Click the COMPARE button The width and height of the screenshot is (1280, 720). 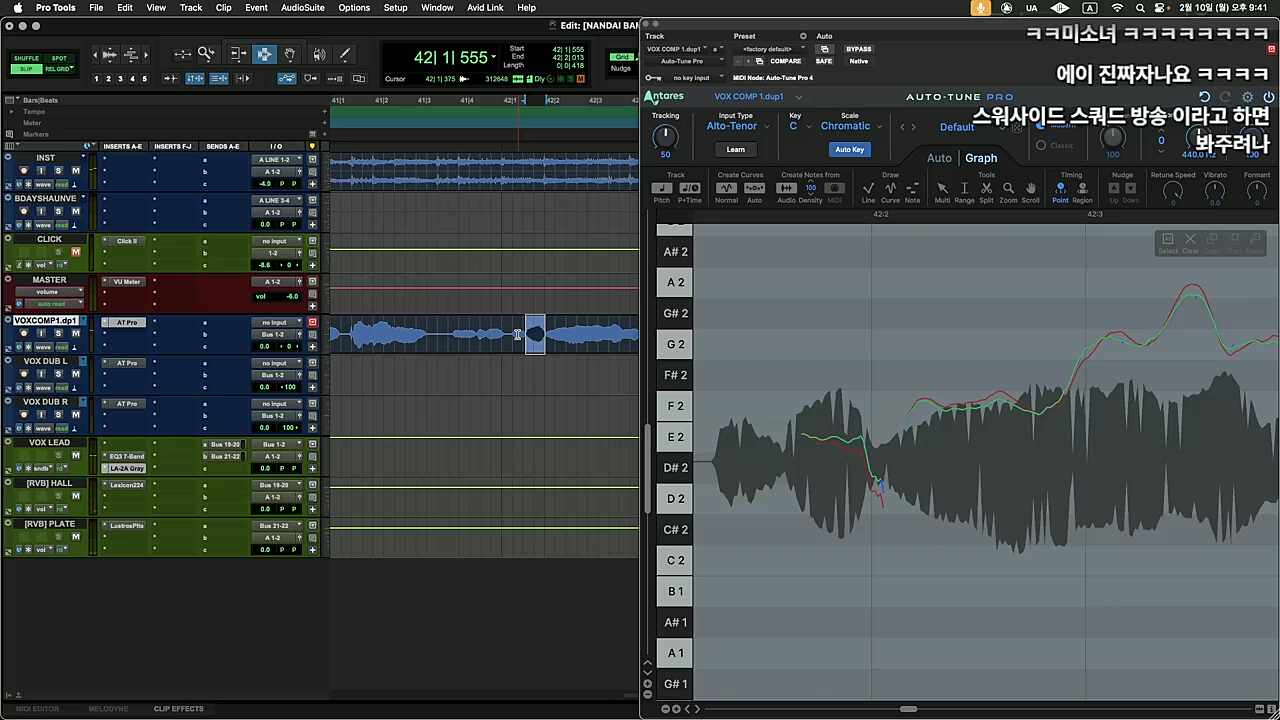[x=785, y=61]
